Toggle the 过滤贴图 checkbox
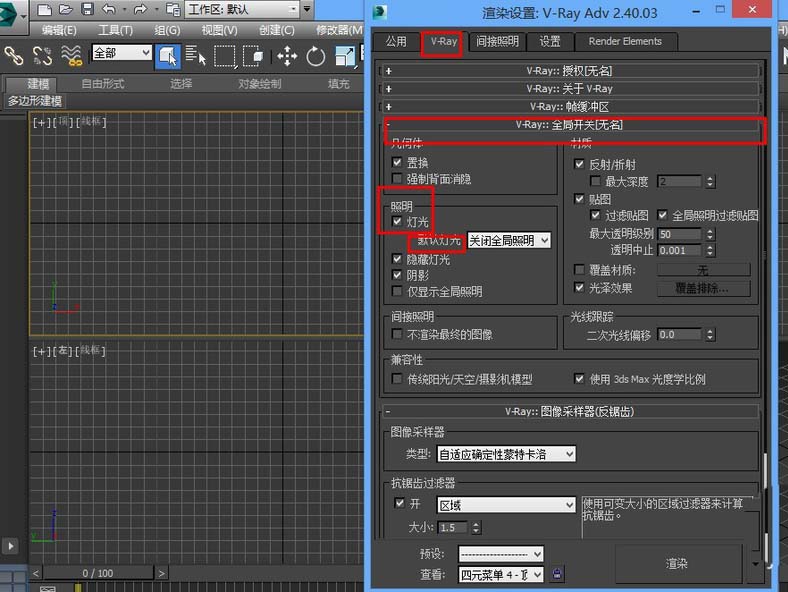This screenshot has width=788, height=592. [596, 215]
